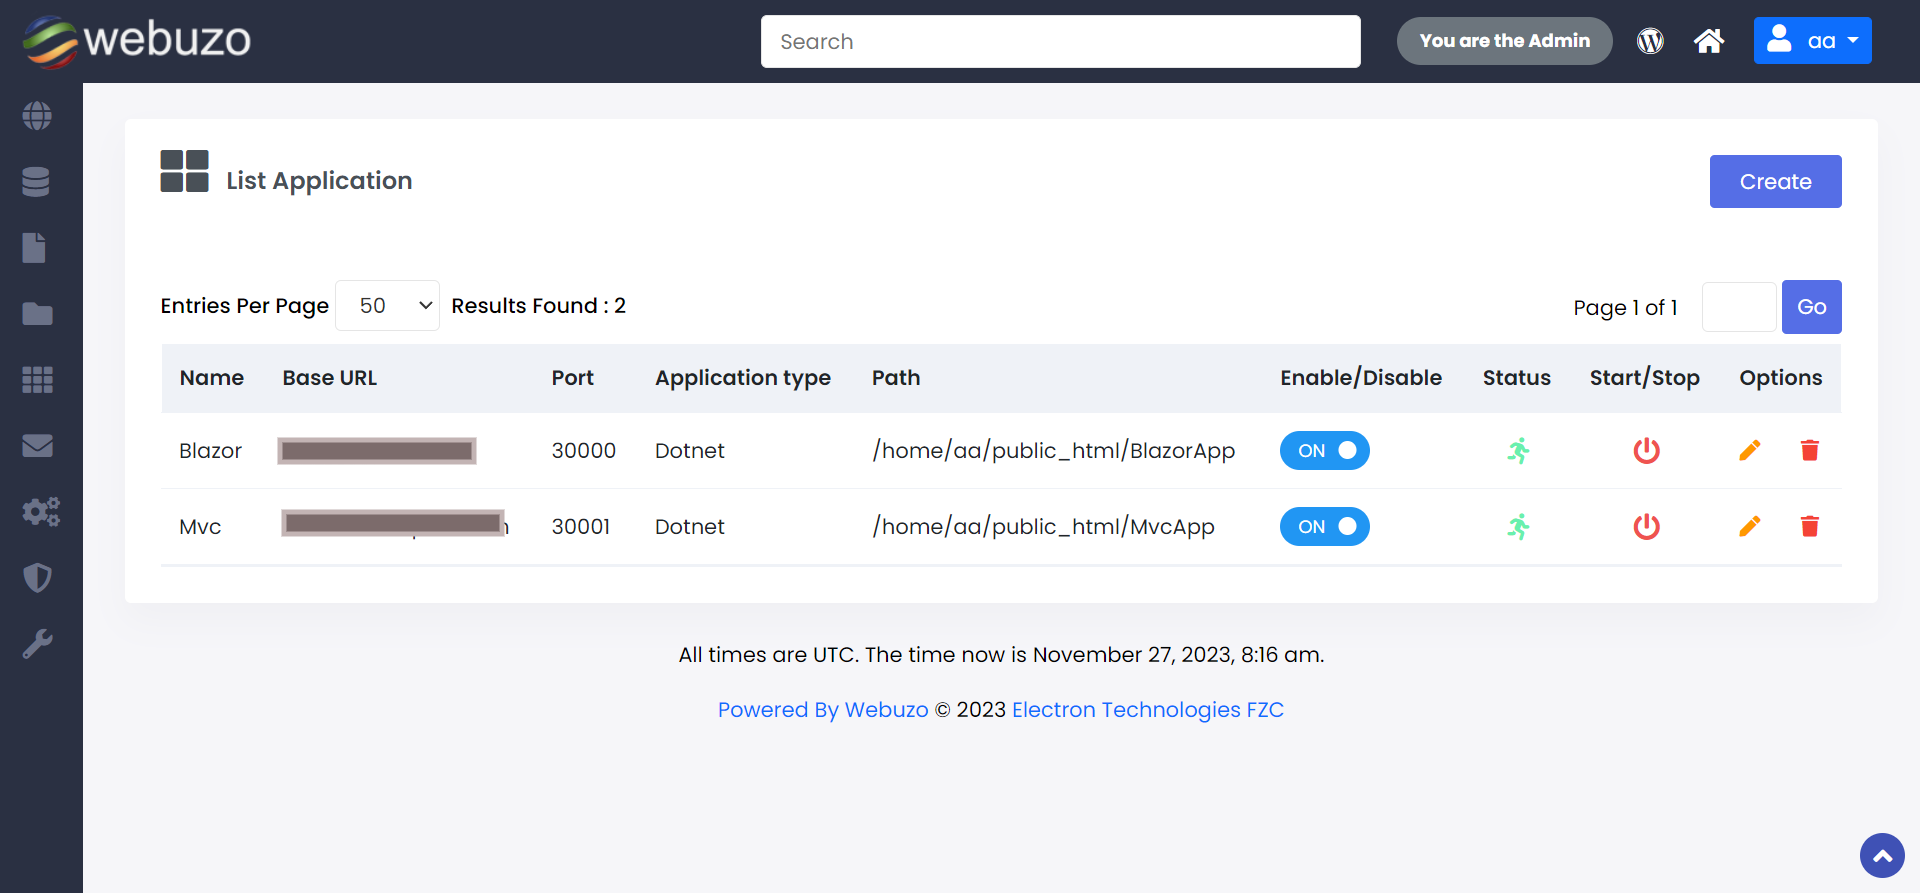The height and width of the screenshot is (893, 1920).
Task: Open the globe icon in the sidebar
Action: click(37, 116)
